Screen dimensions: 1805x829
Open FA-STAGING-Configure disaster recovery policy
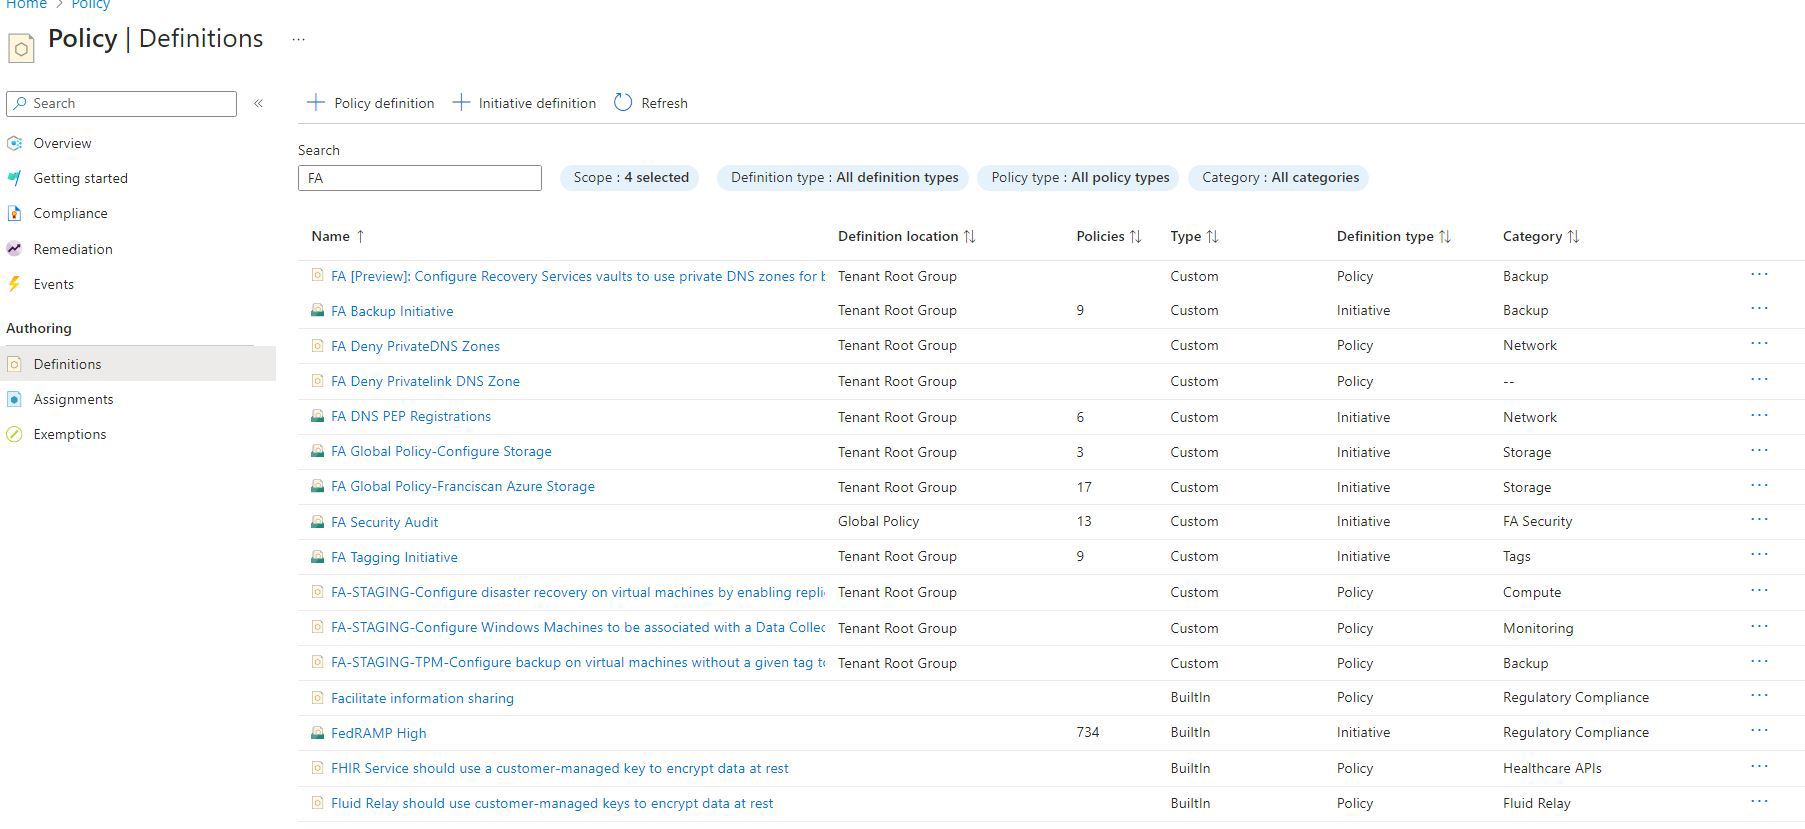click(578, 592)
